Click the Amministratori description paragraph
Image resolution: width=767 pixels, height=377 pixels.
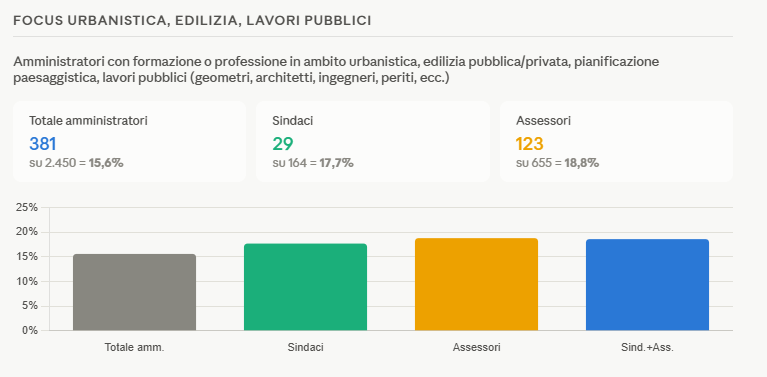[336, 69]
